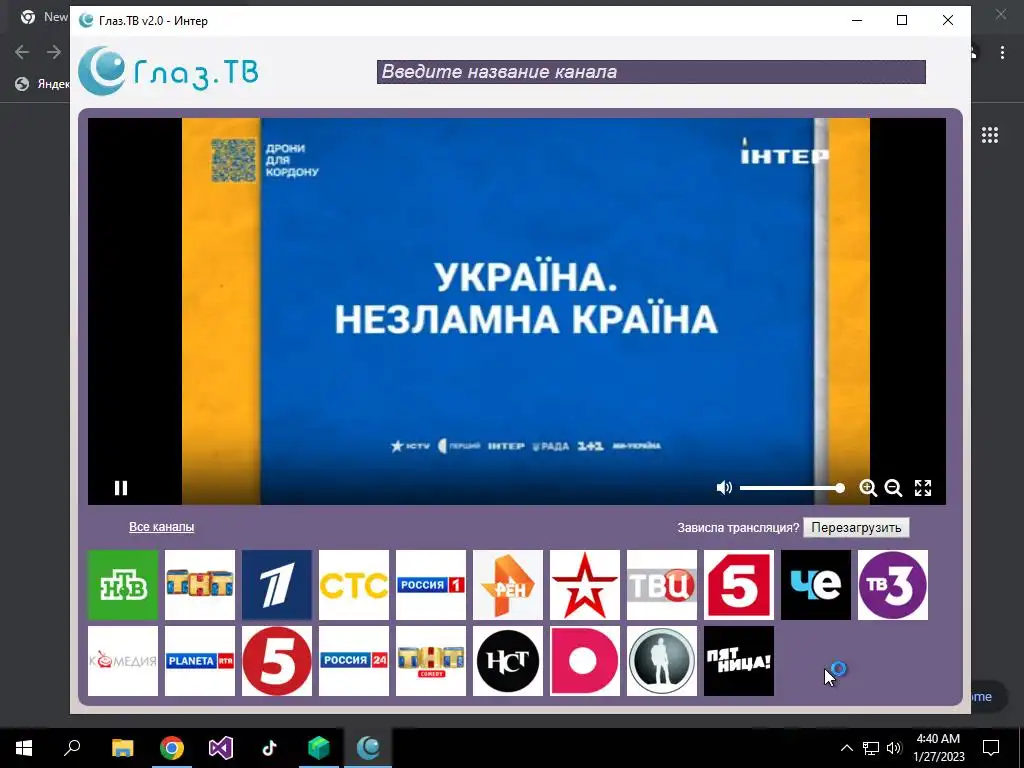Open the ТВ3 channel
The image size is (1024, 768).
click(x=893, y=584)
